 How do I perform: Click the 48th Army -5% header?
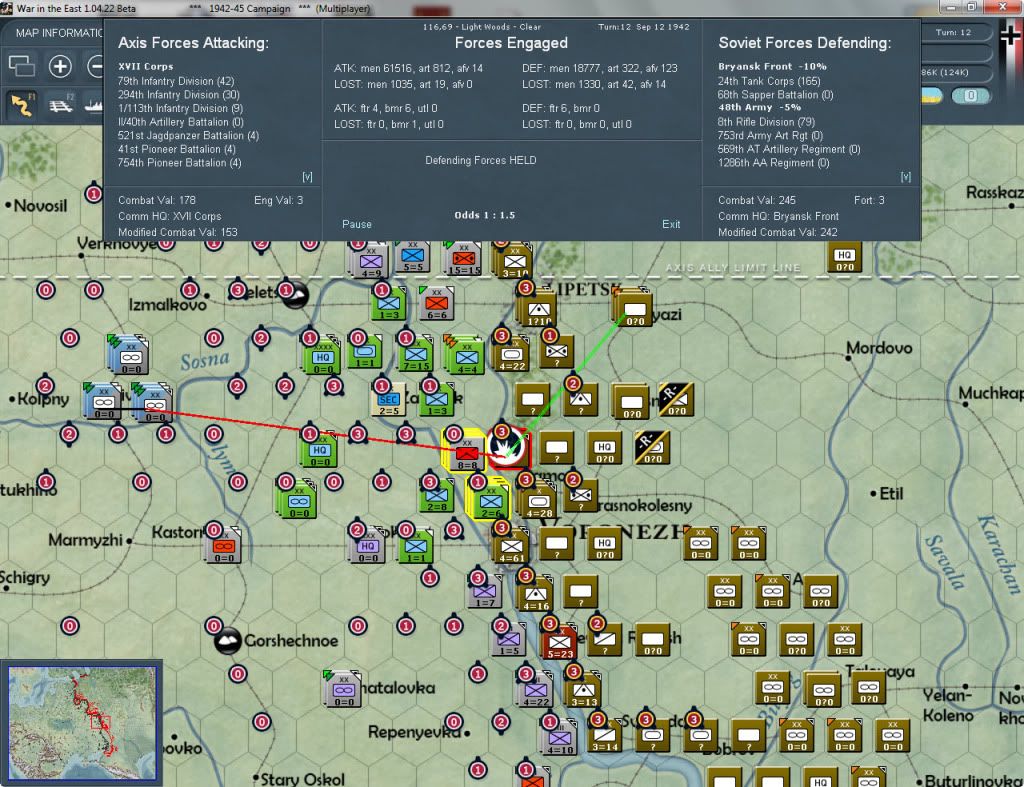[760, 108]
